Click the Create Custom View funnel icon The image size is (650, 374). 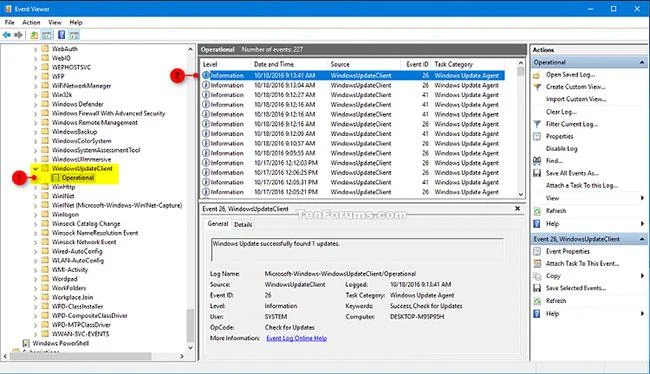point(537,87)
